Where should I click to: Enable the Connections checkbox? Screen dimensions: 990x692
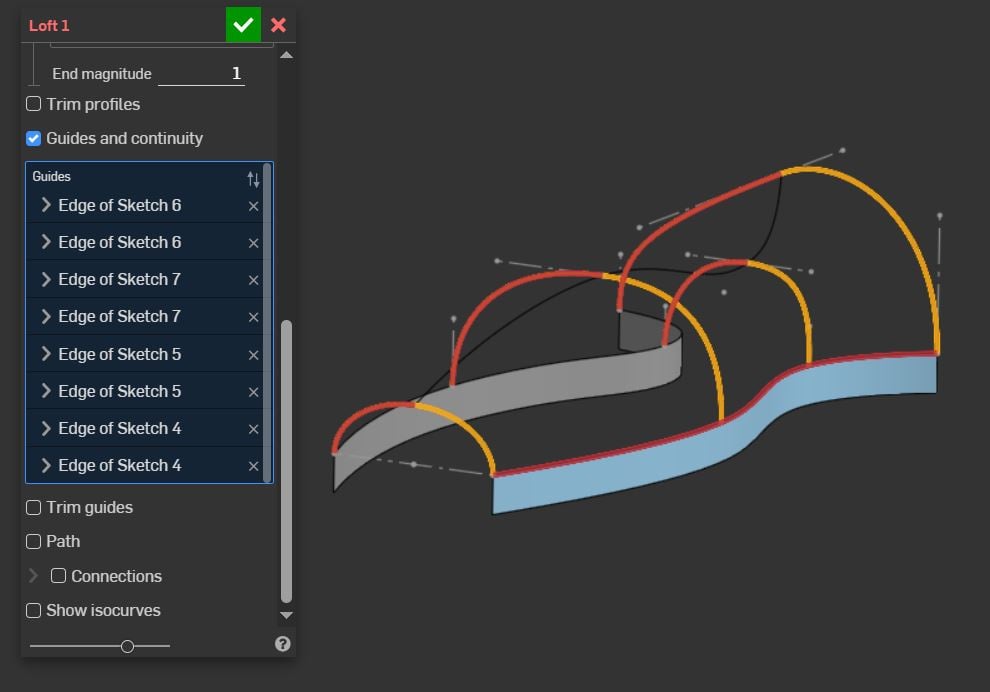(58, 576)
